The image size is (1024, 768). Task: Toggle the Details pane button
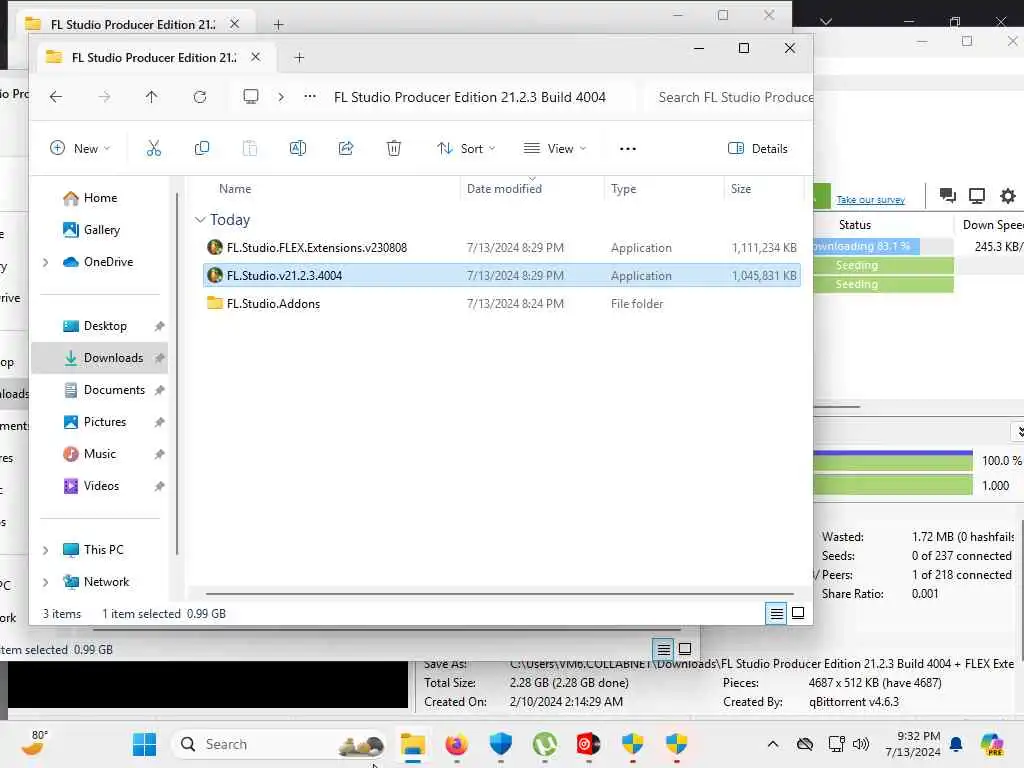pyautogui.click(x=758, y=148)
